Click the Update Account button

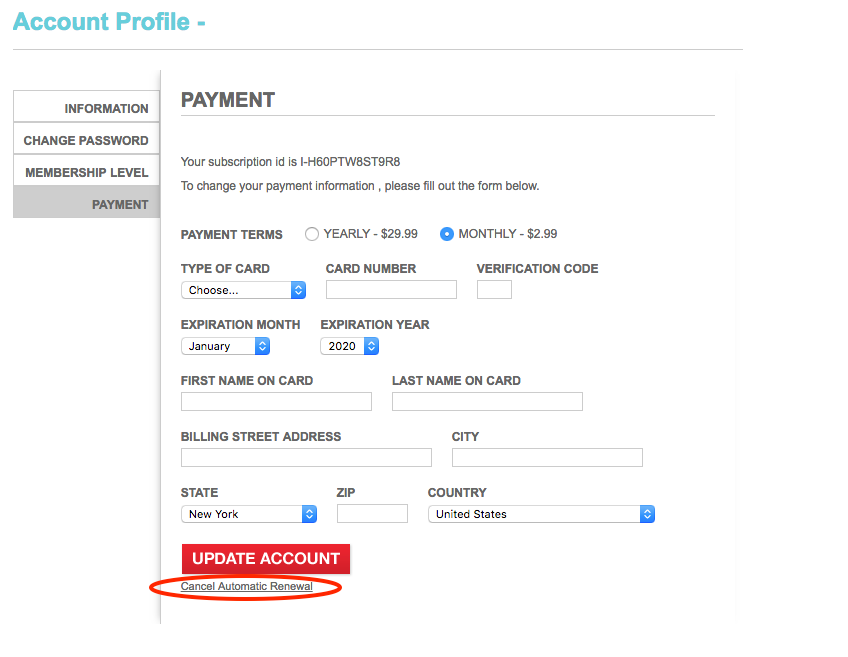pyautogui.click(x=266, y=558)
